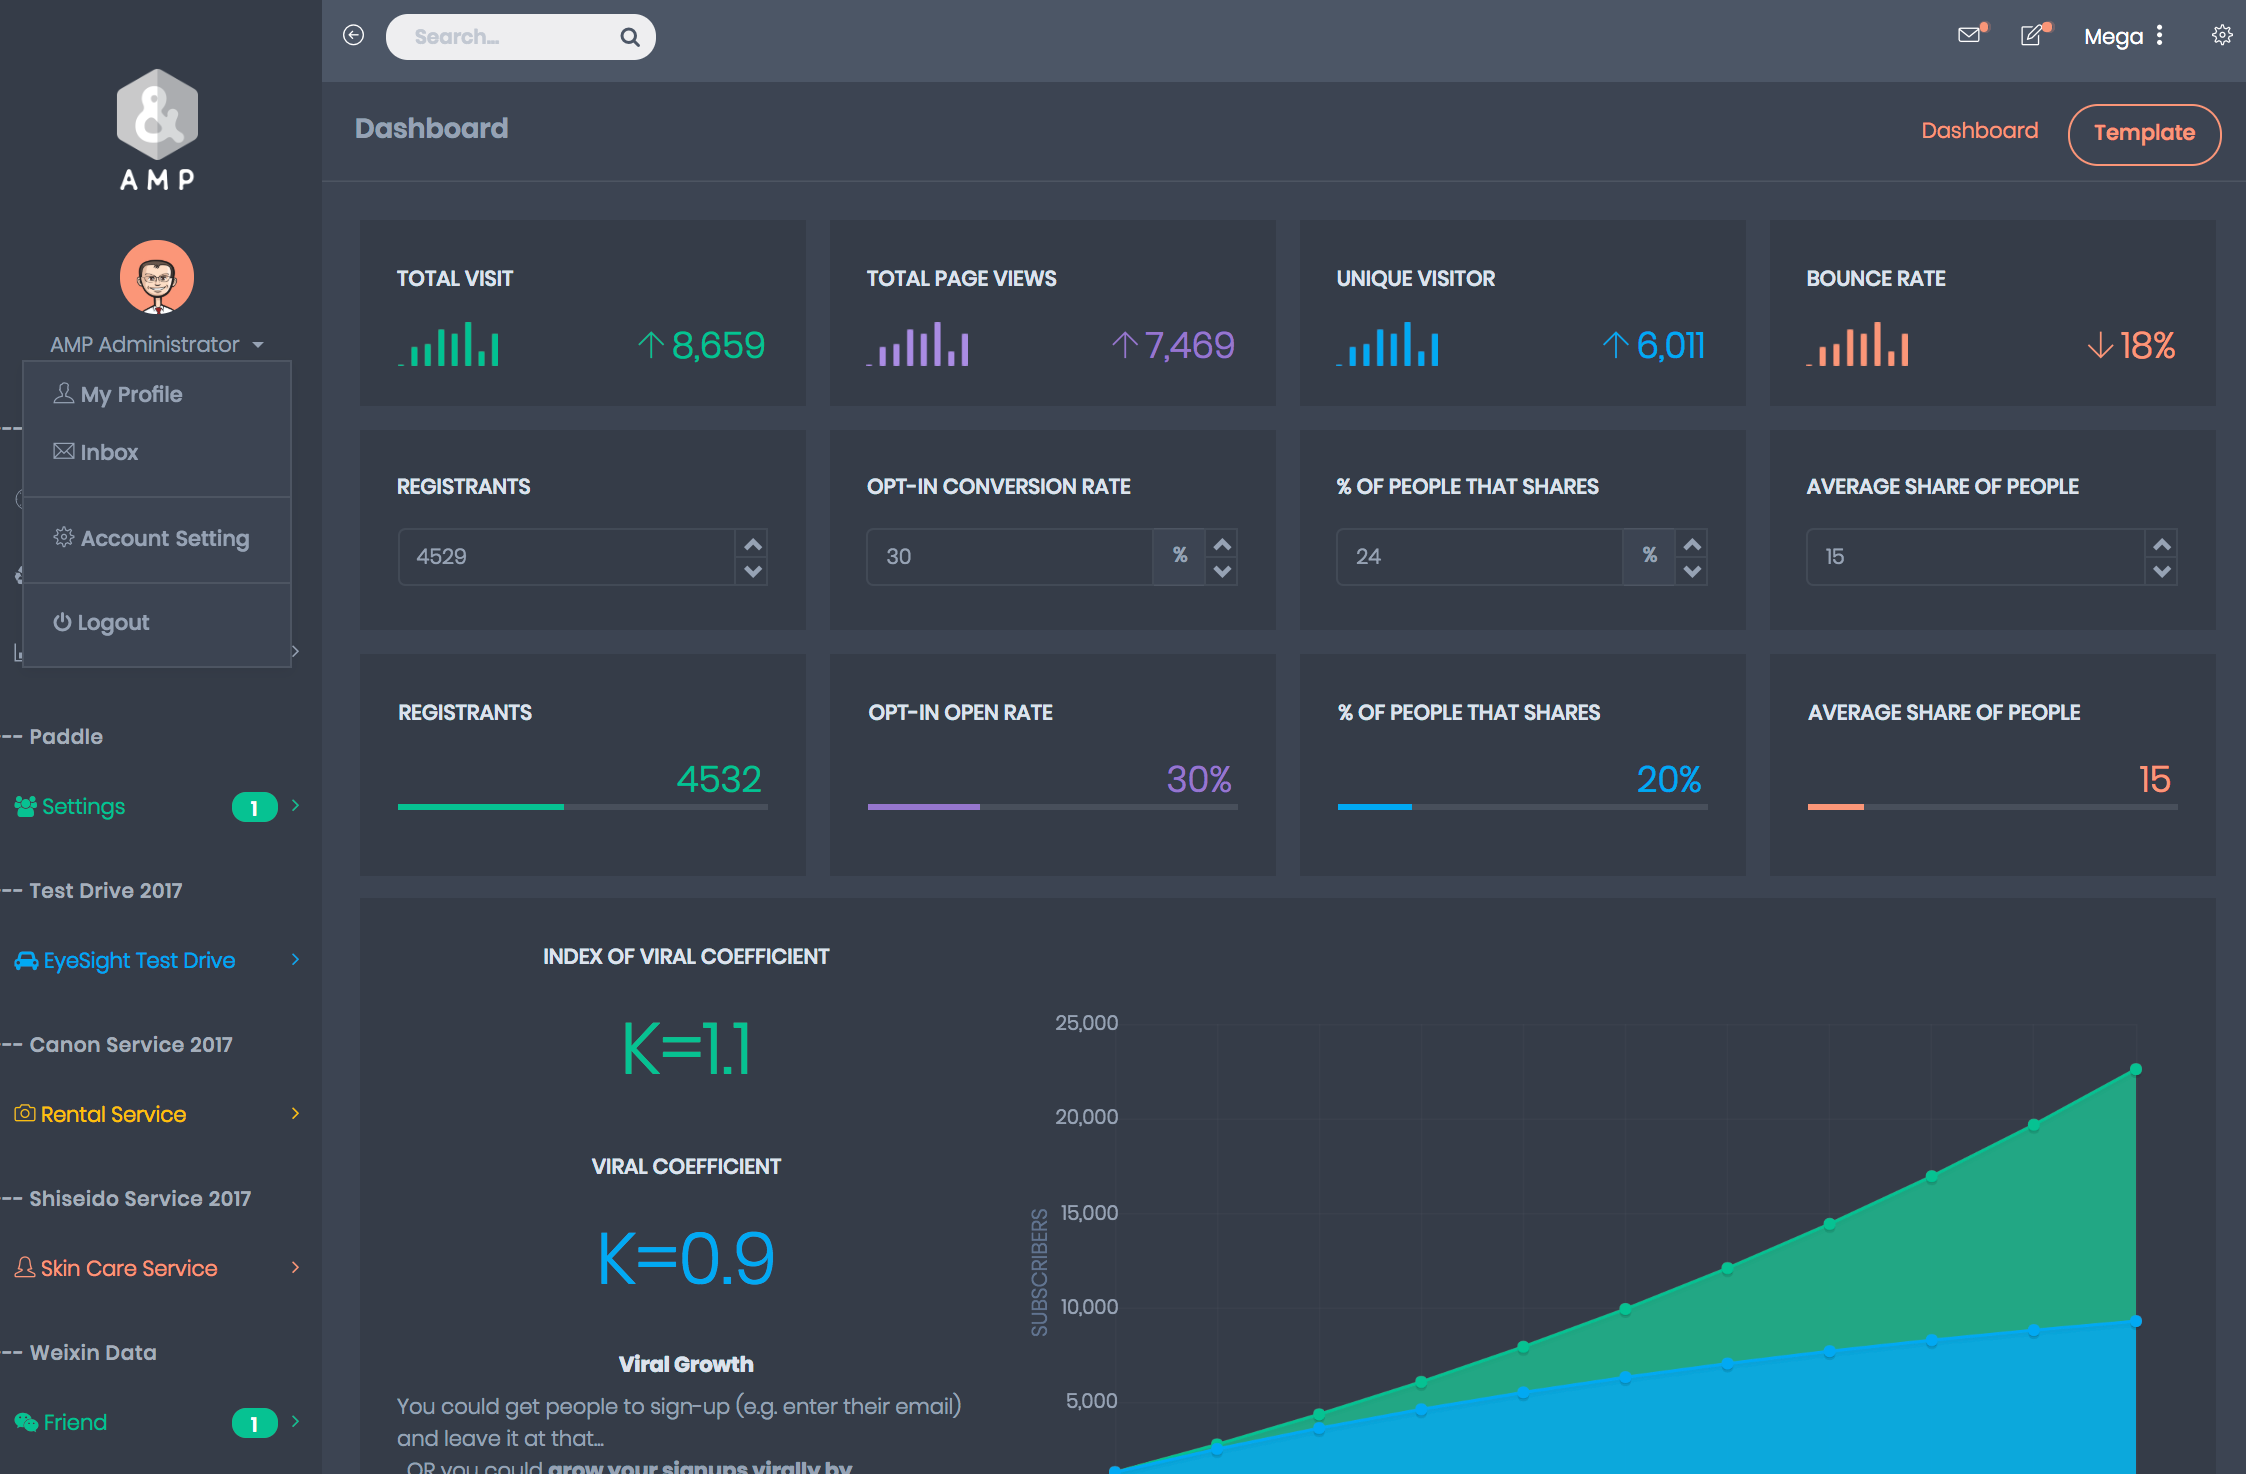Open Settings under Paddle
The width and height of the screenshot is (2246, 1474).
tap(84, 806)
